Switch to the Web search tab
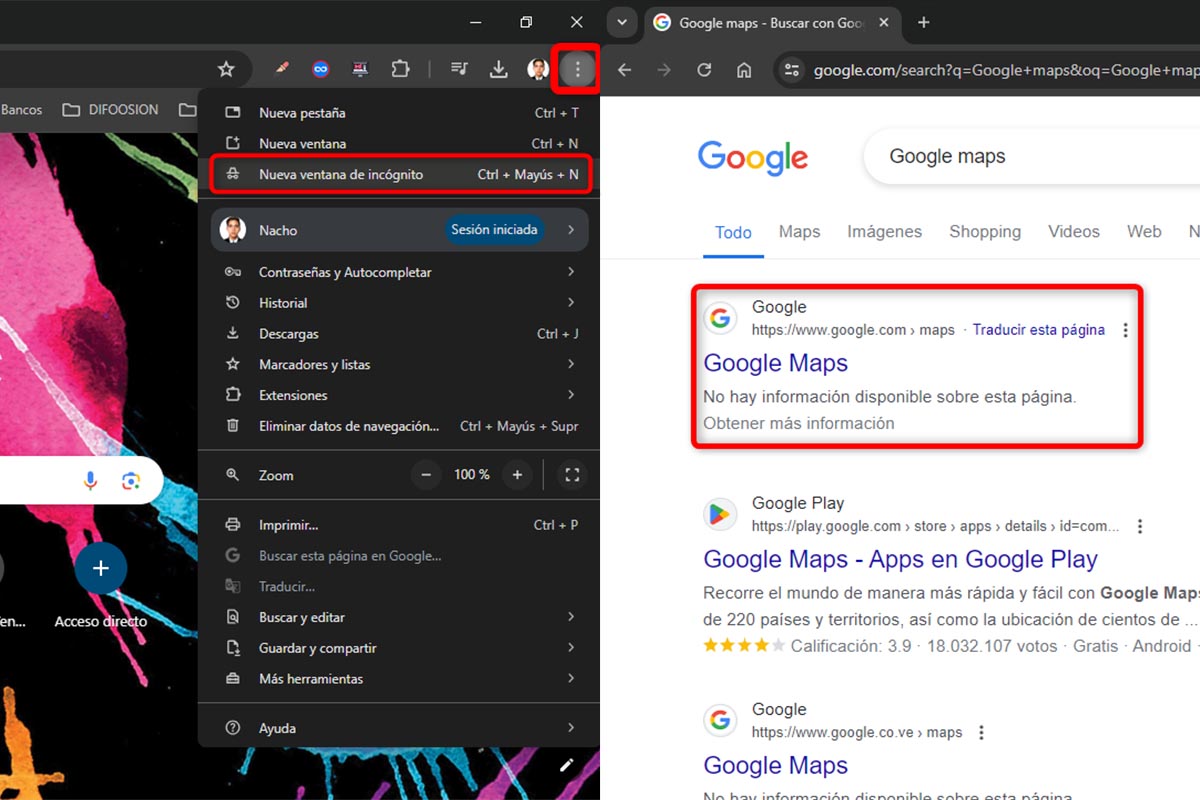The height and width of the screenshot is (800, 1200). (1144, 232)
